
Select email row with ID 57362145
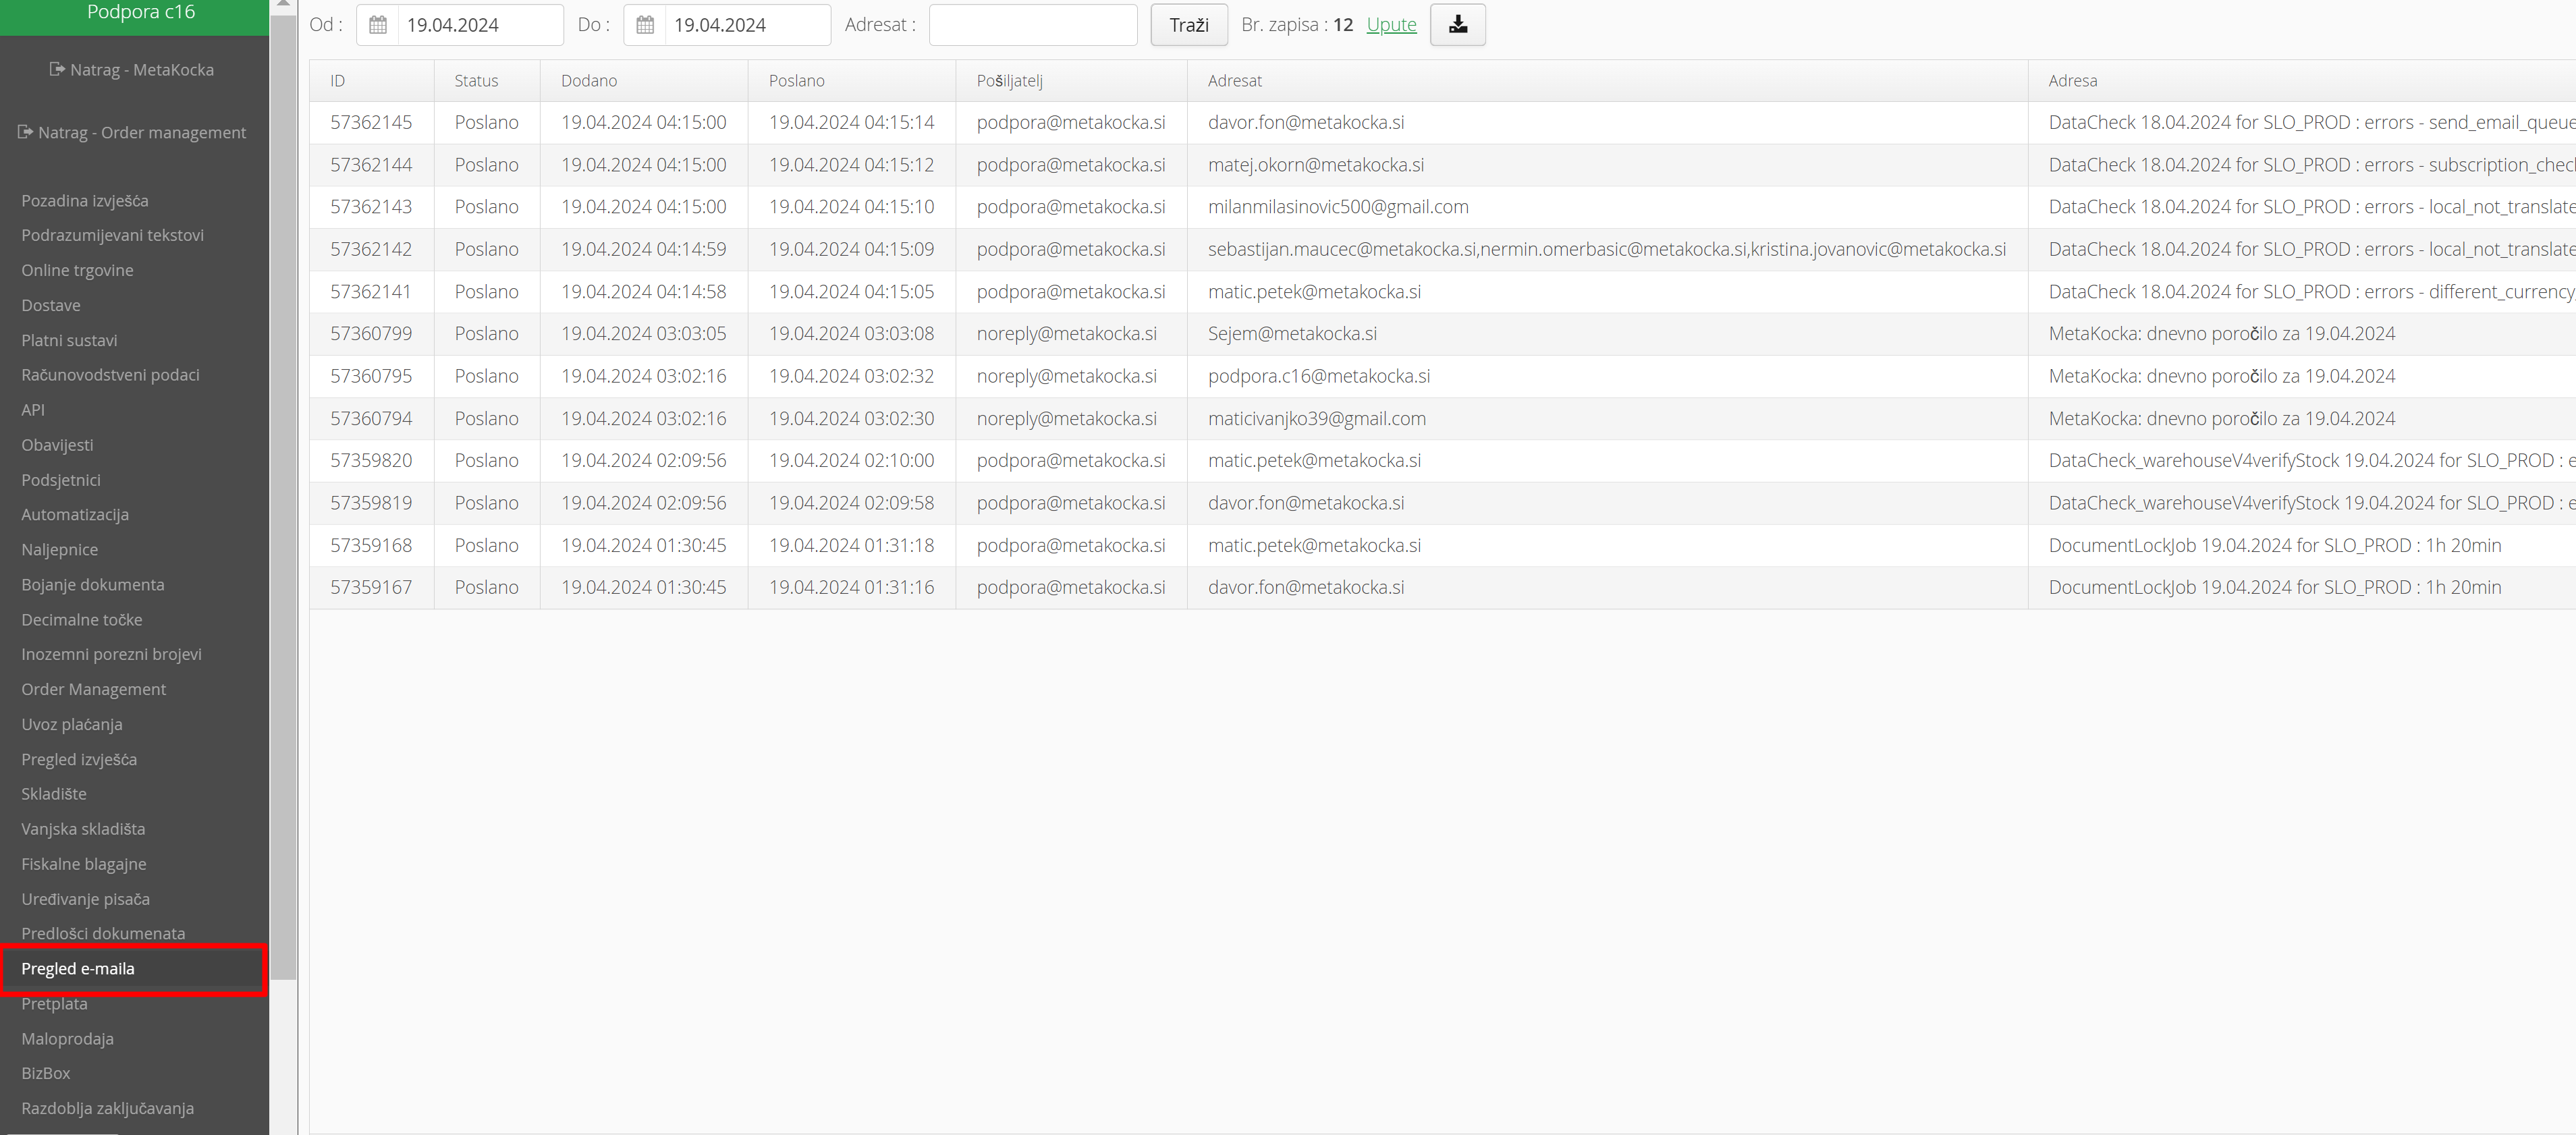(x=371, y=123)
